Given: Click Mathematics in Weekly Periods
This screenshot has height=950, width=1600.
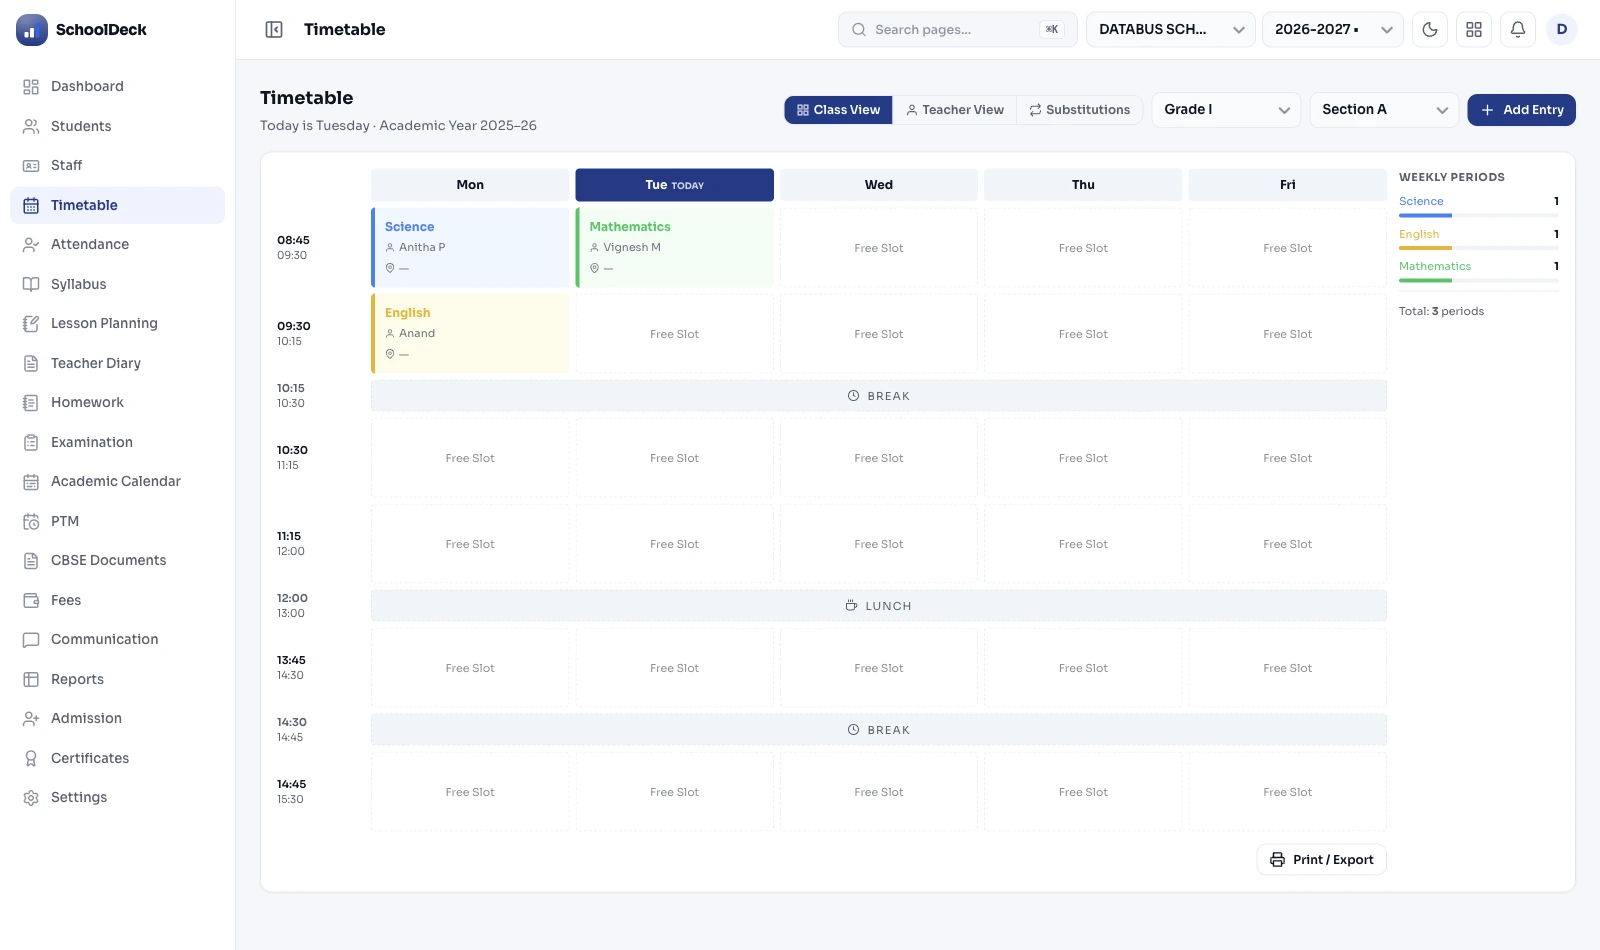Looking at the screenshot, I should [1435, 267].
